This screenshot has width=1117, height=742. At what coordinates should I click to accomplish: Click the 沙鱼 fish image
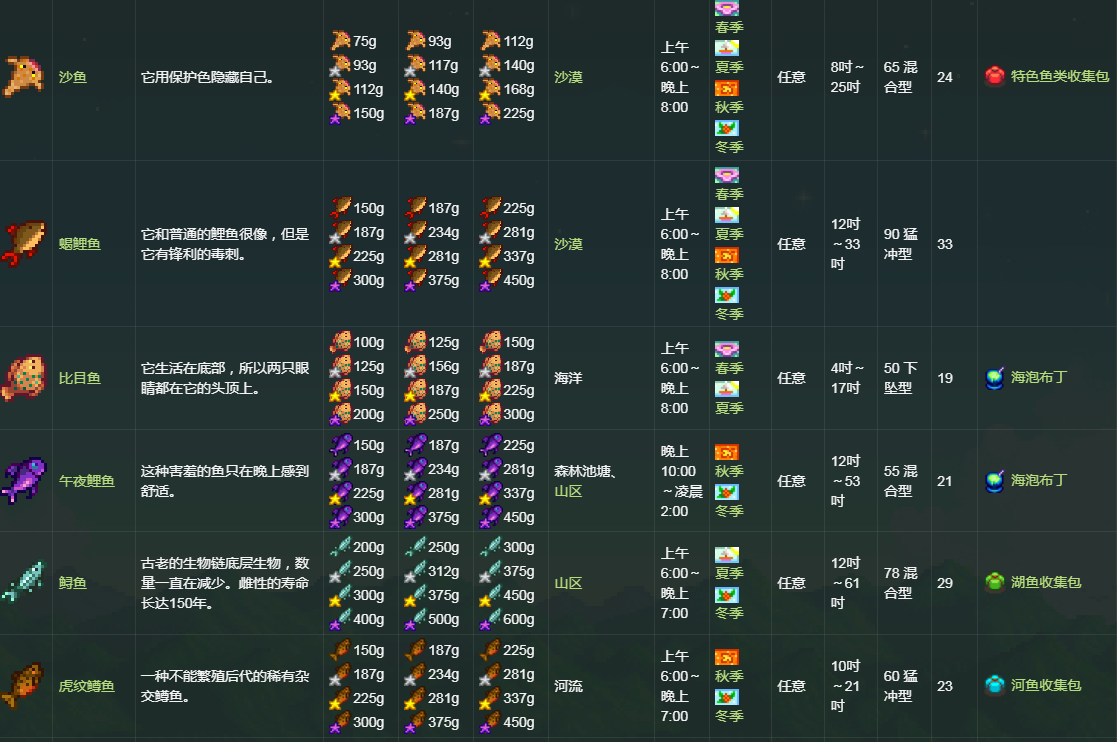point(24,76)
